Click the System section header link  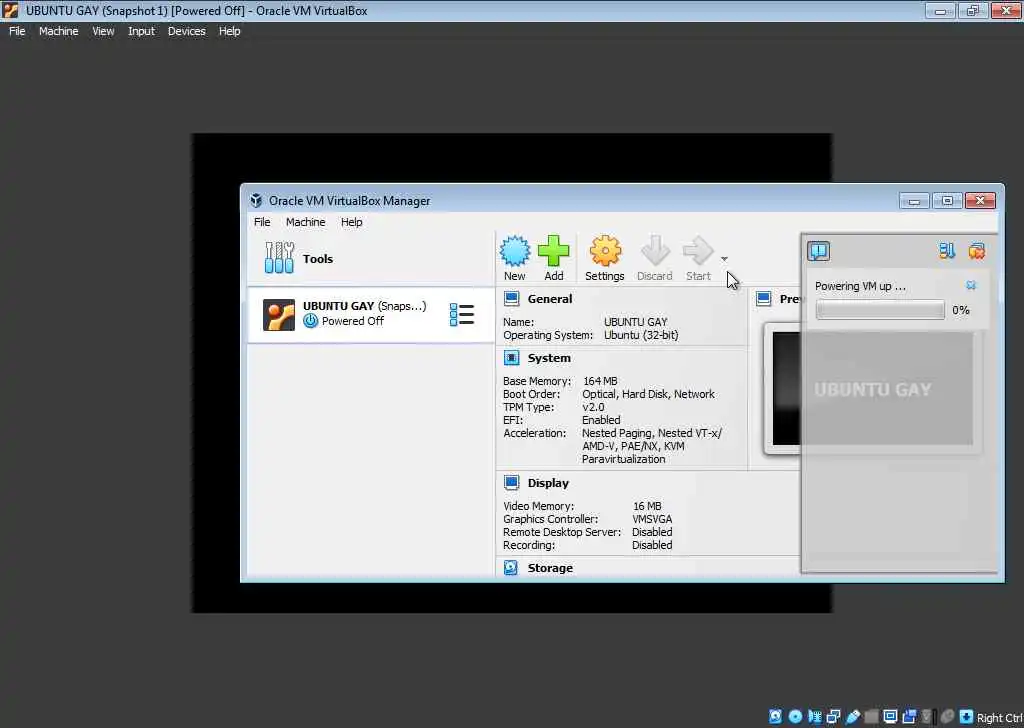pos(549,358)
